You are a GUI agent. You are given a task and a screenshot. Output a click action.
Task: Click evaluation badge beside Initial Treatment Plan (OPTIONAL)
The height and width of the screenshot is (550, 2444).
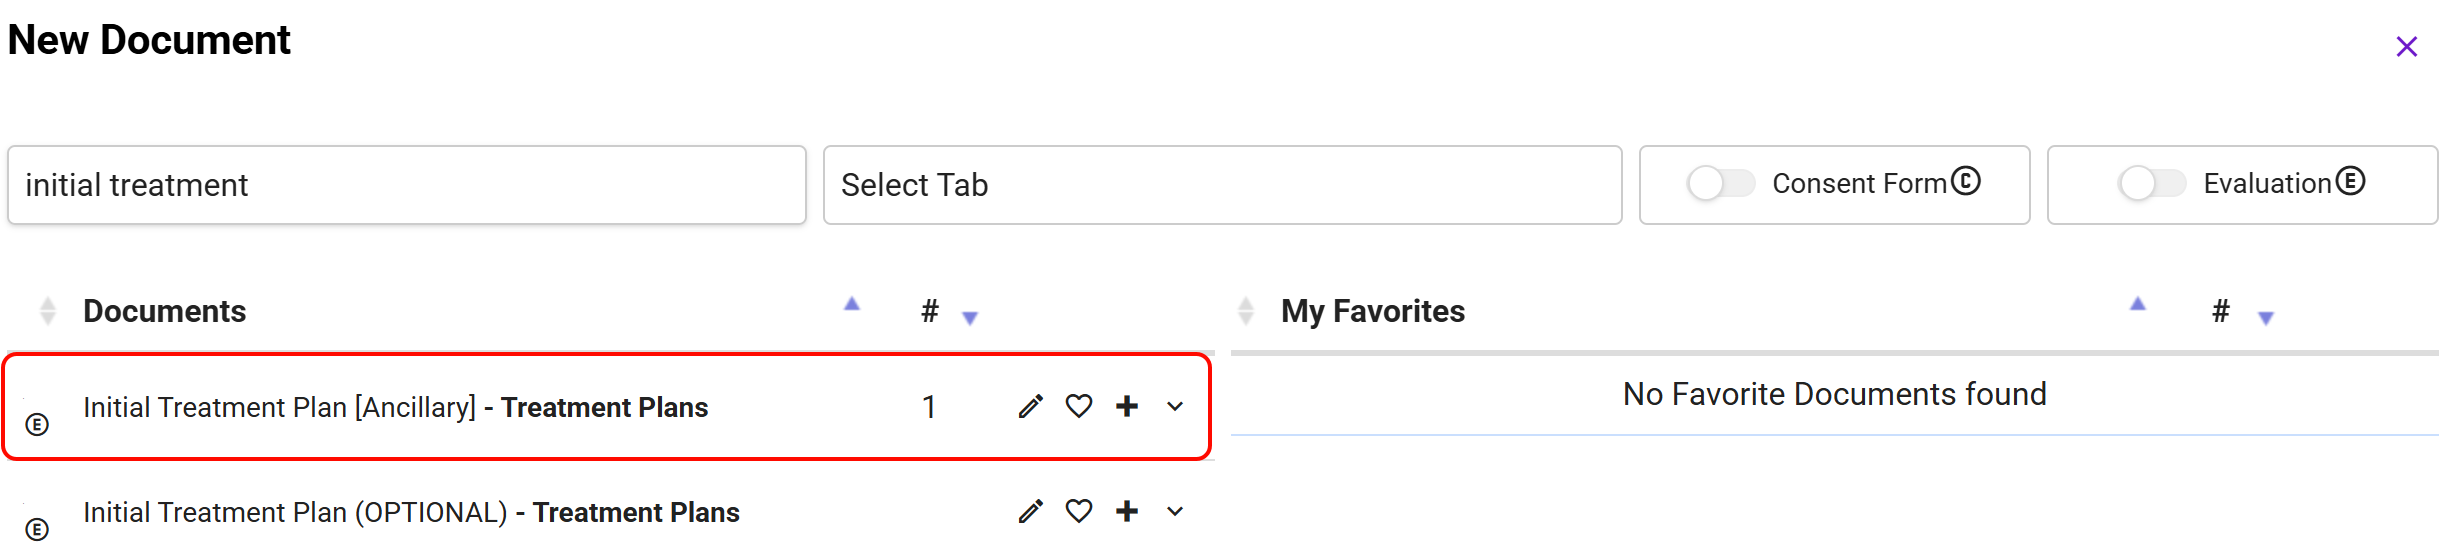pos(37,529)
